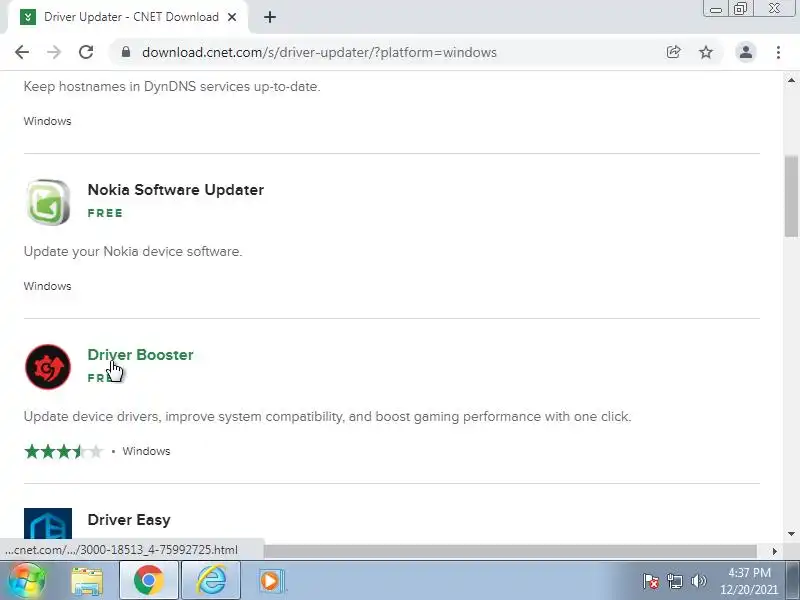Open the Chrome profile avatar
Screen dimensions: 800x600
[745, 52]
